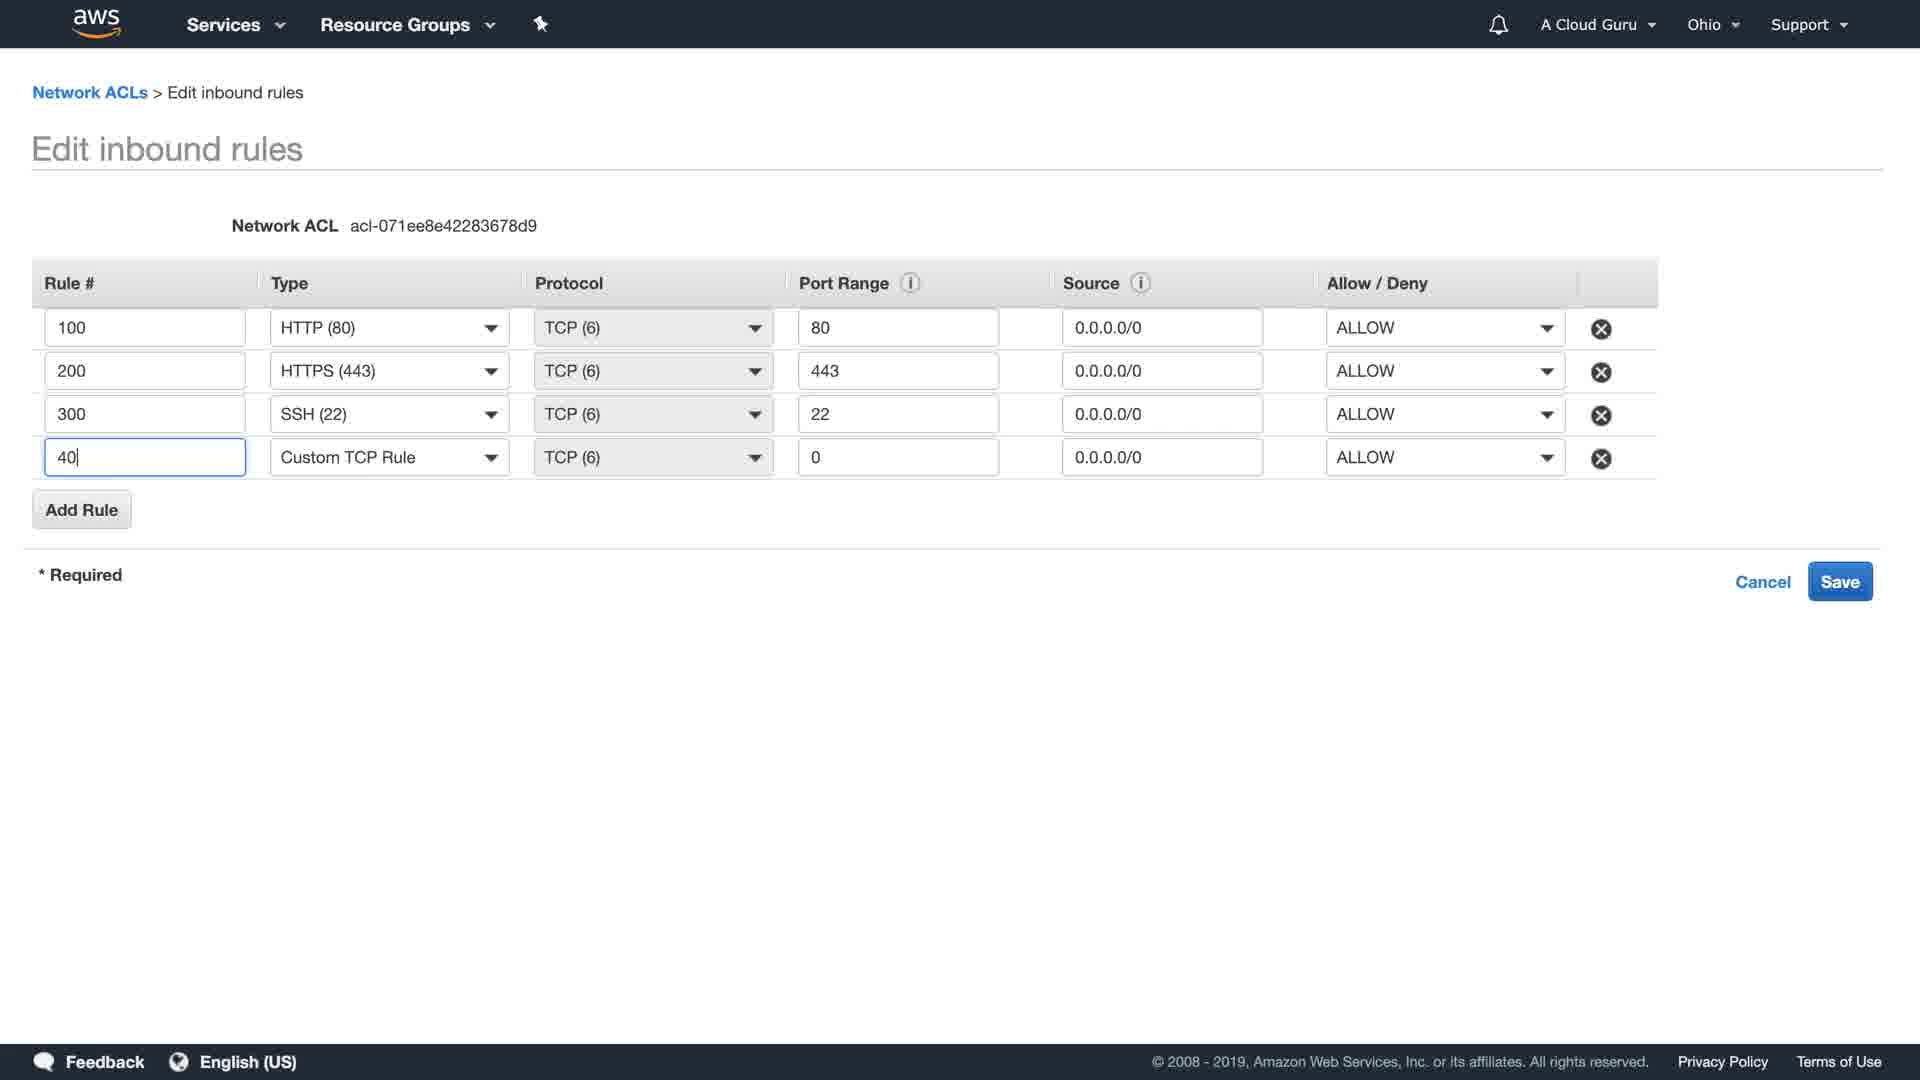Save the inbound rules
Image resolution: width=1920 pixels, height=1080 pixels.
(1839, 582)
